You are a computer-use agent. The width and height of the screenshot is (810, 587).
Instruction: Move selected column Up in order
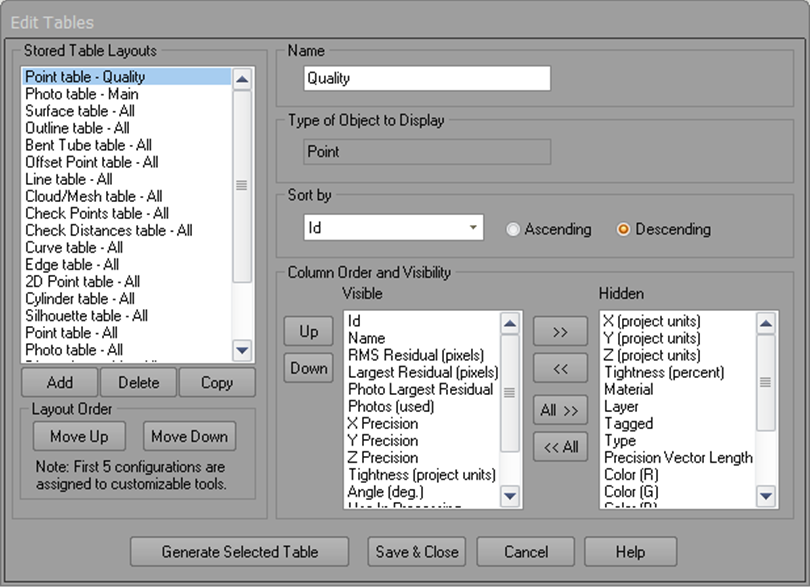click(x=309, y=331)
